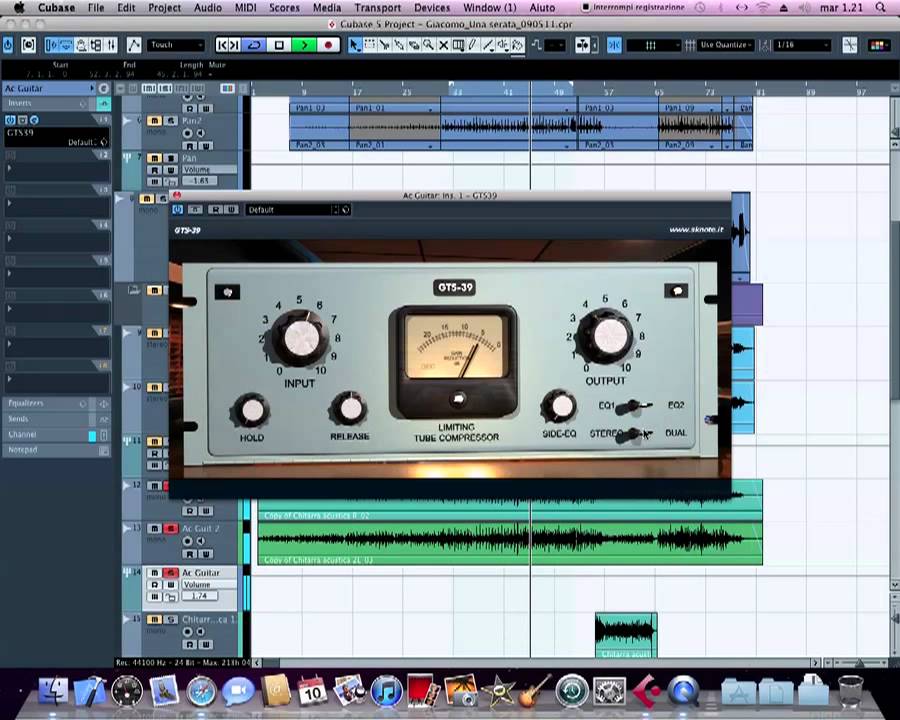Click the INPUT knob on GTS-39
This screenshot has width=900, height=720.
301,338
